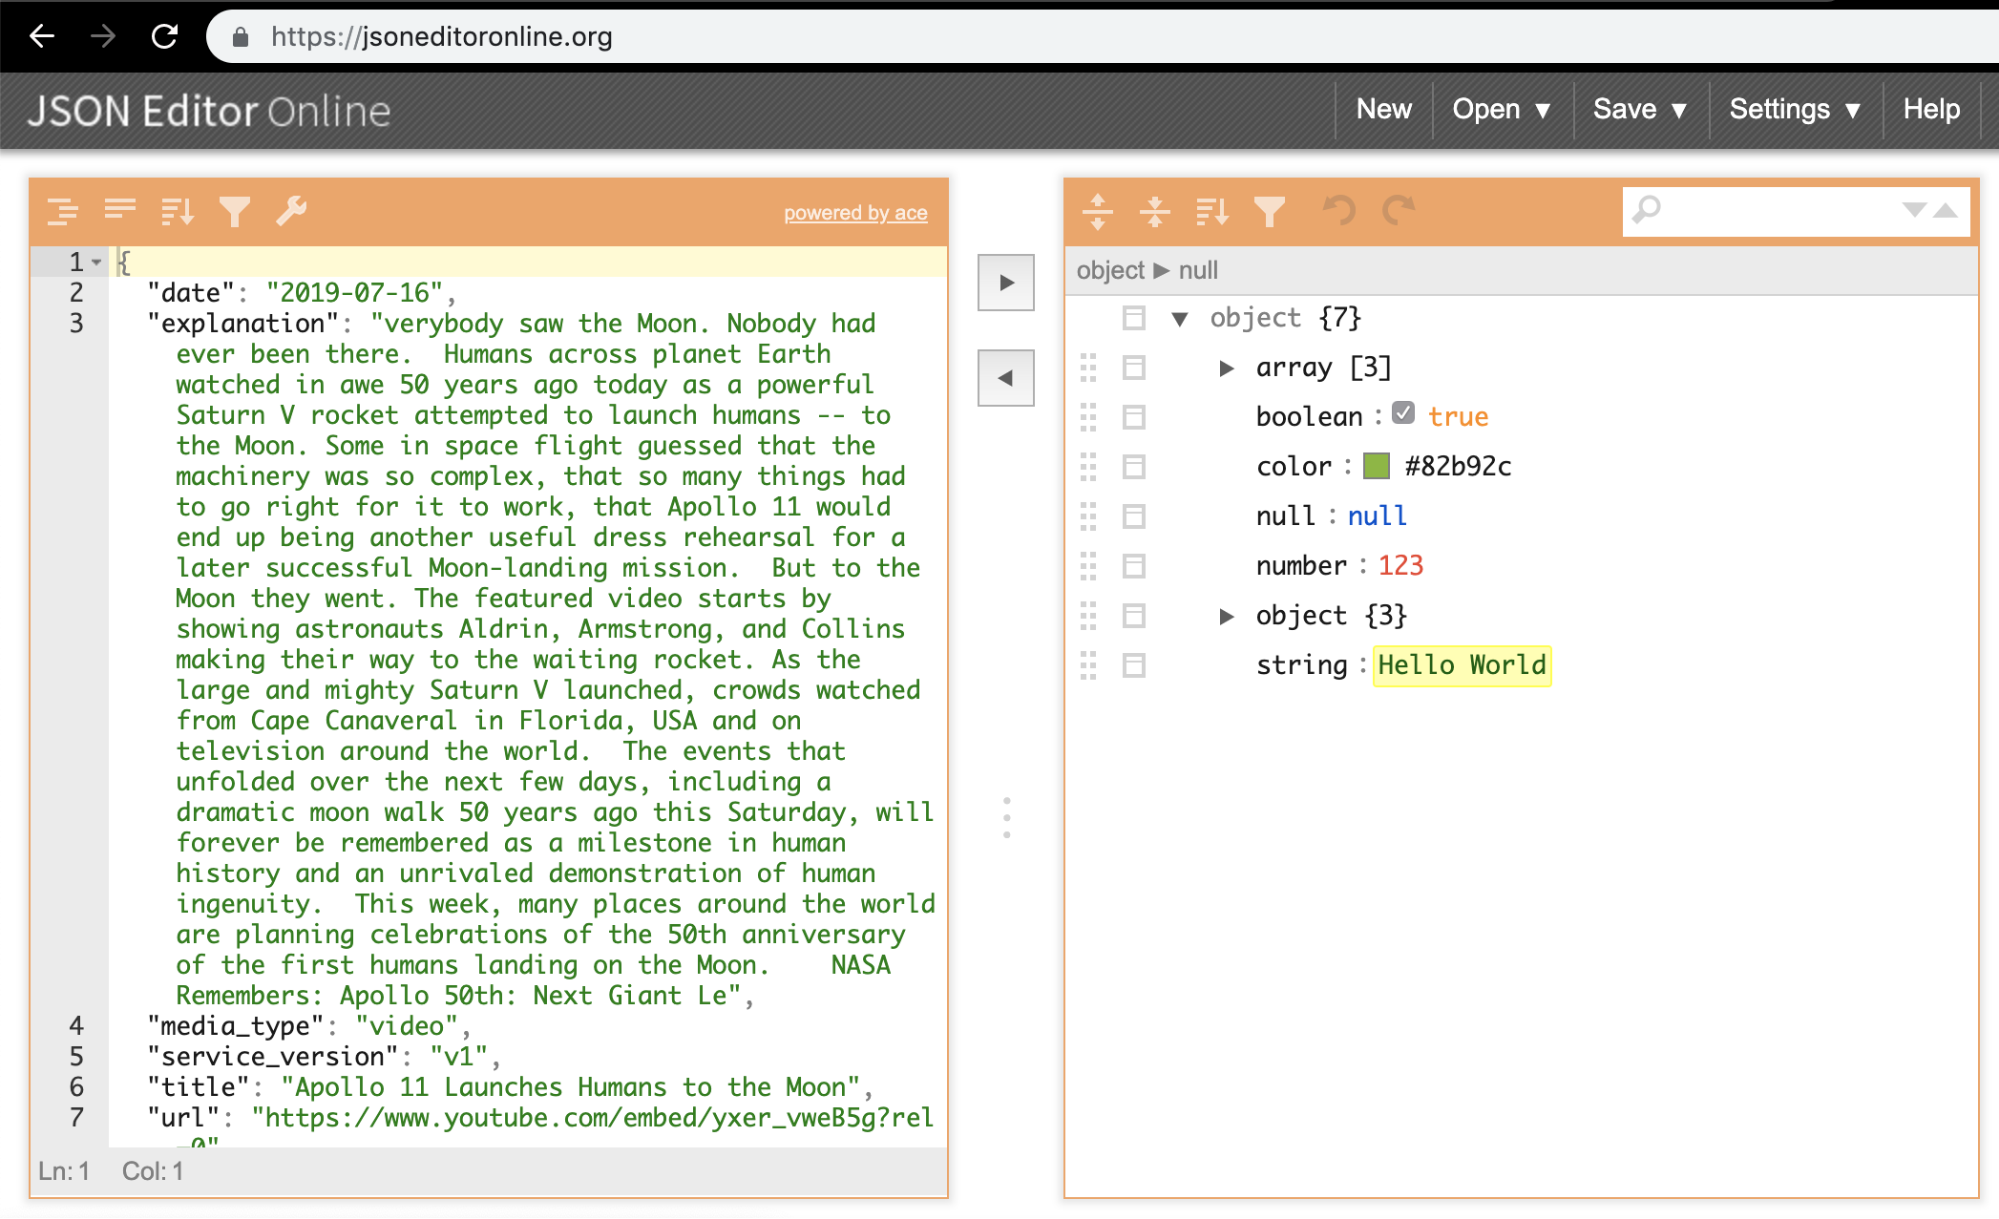The image size is (1999, 1219).
Task: Open actions menu for root object row
Action: pyautogui.click(x=1133, y=318)
